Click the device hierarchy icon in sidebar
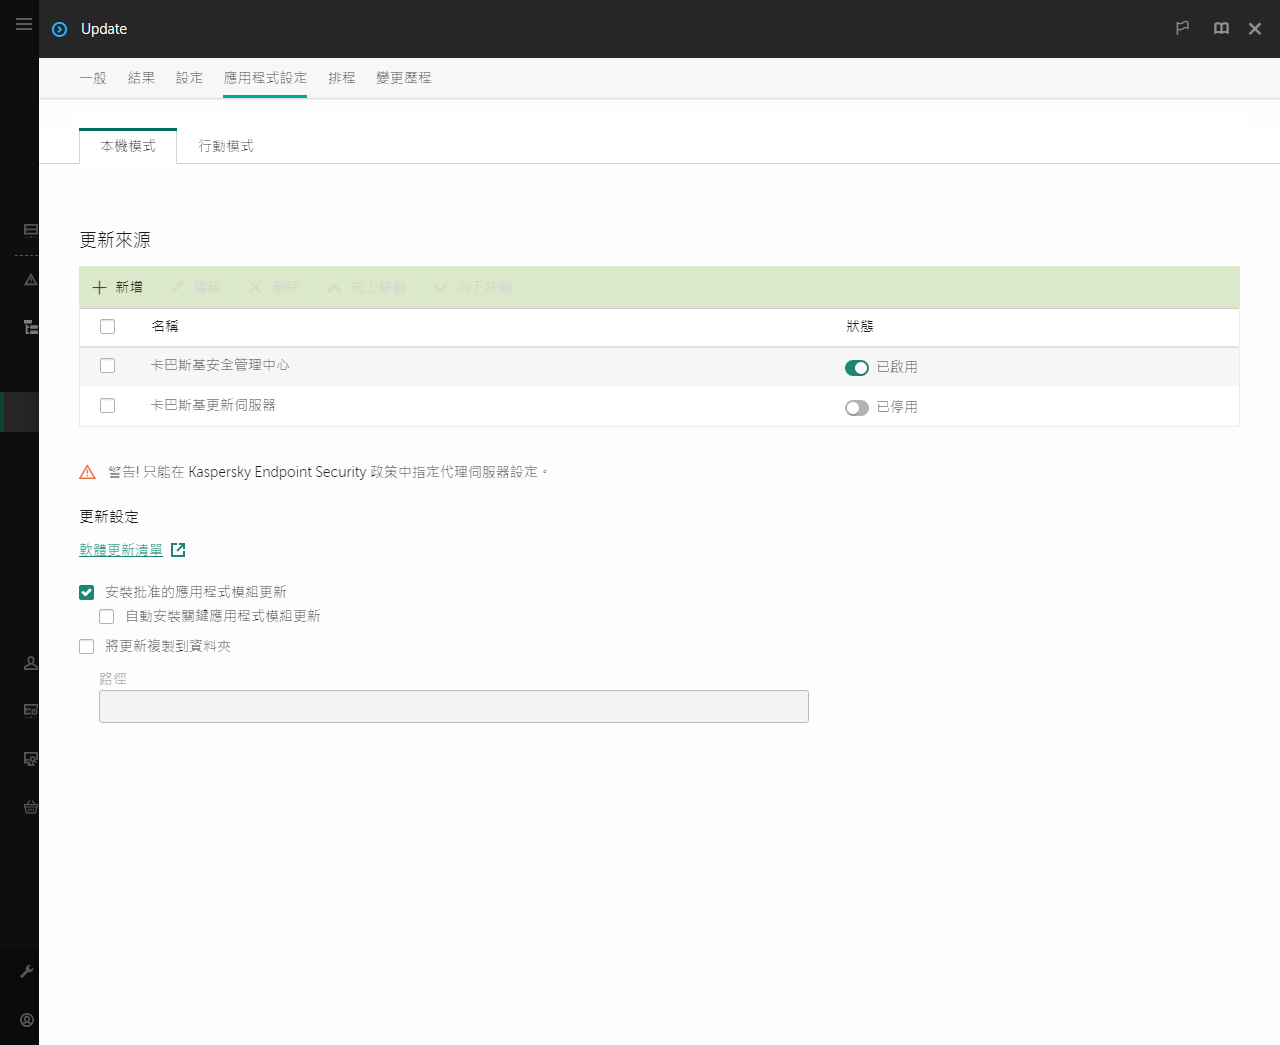Screen dimensions: 1280x1045 click(30, 327)
